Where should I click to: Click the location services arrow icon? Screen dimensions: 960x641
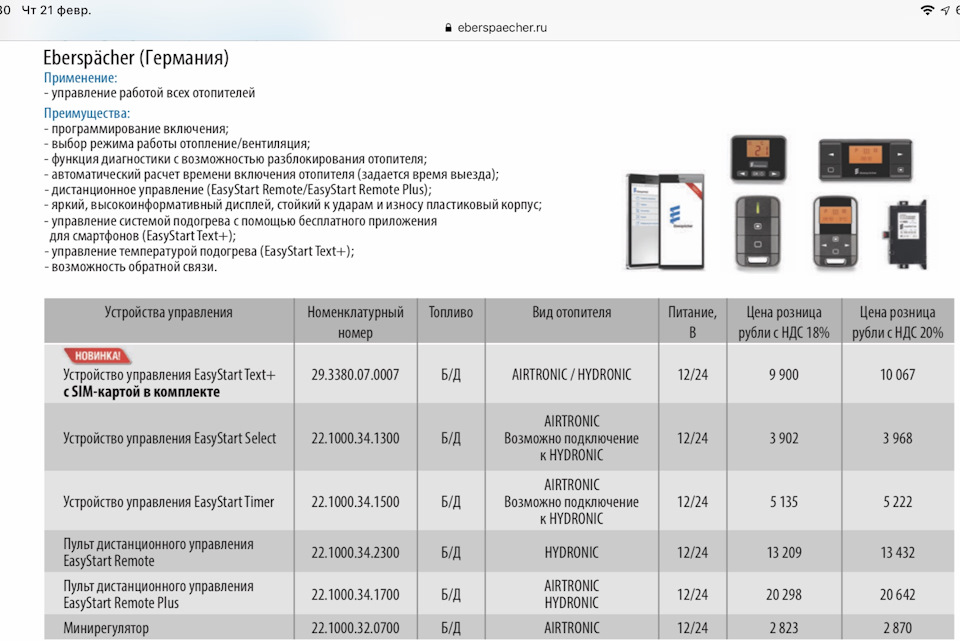pyautogui.click(x=944, y=10)
